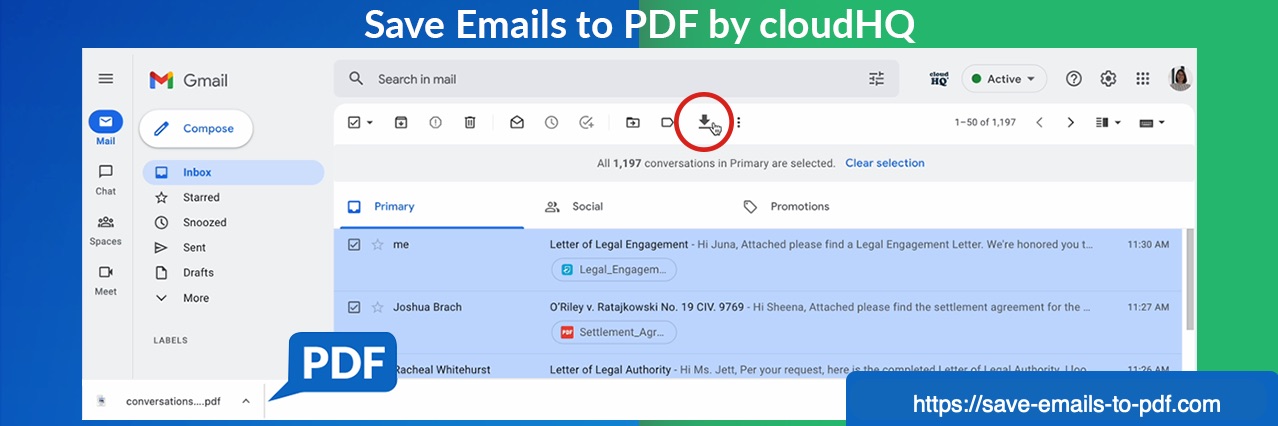
Task: Open the Support help icon
Action: tap(1074, 79)
